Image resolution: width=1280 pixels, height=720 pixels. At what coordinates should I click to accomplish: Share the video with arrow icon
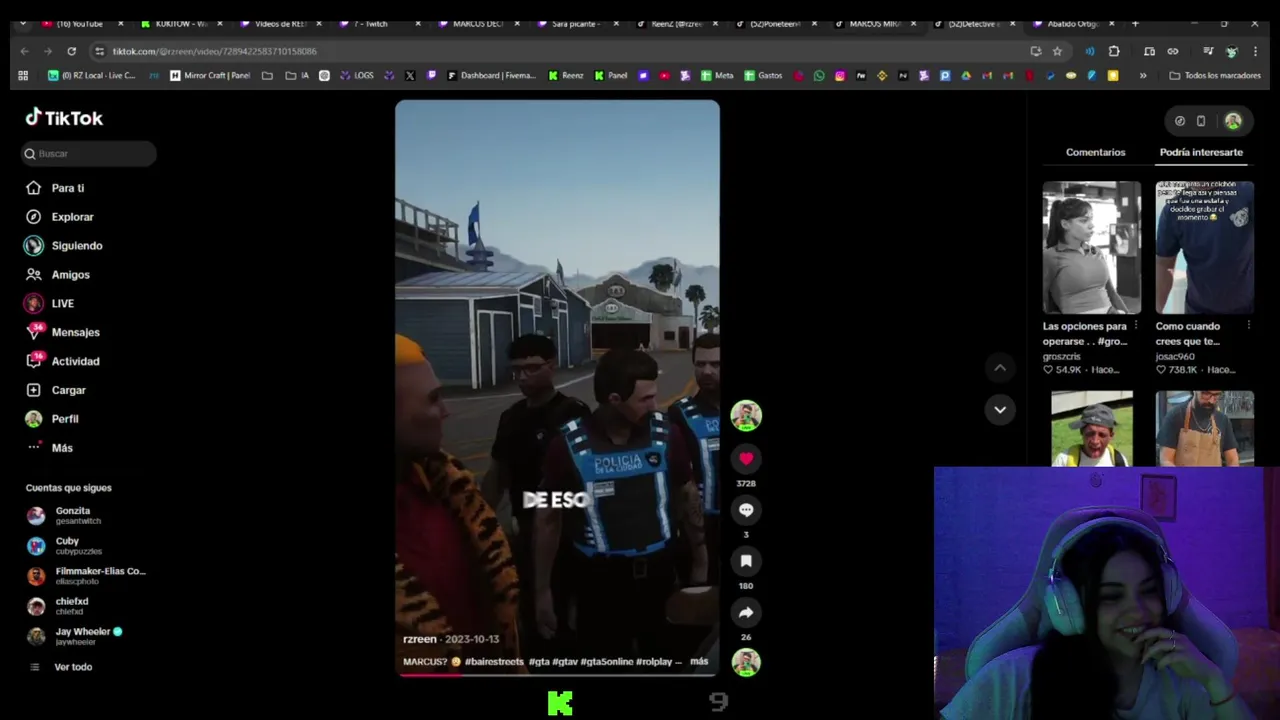(x=746, y=613)
